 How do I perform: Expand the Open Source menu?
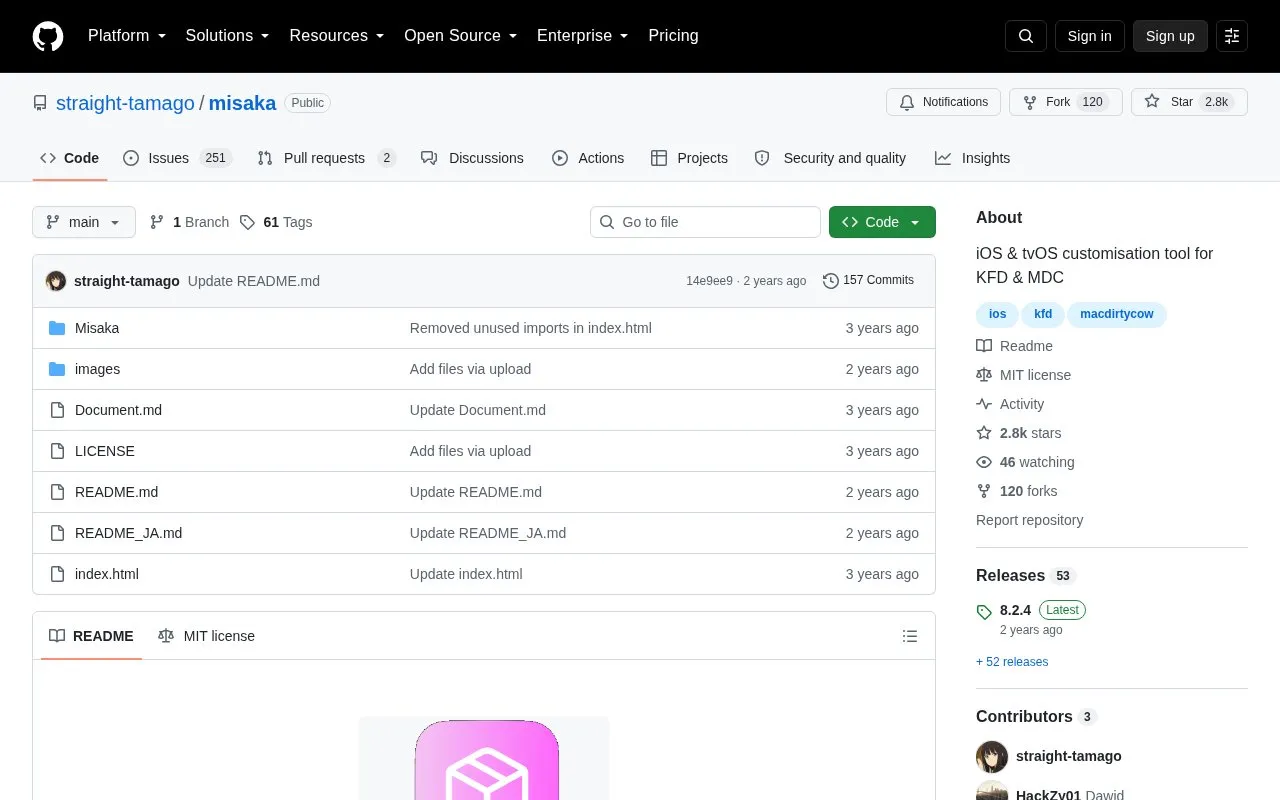pos(461,36)
